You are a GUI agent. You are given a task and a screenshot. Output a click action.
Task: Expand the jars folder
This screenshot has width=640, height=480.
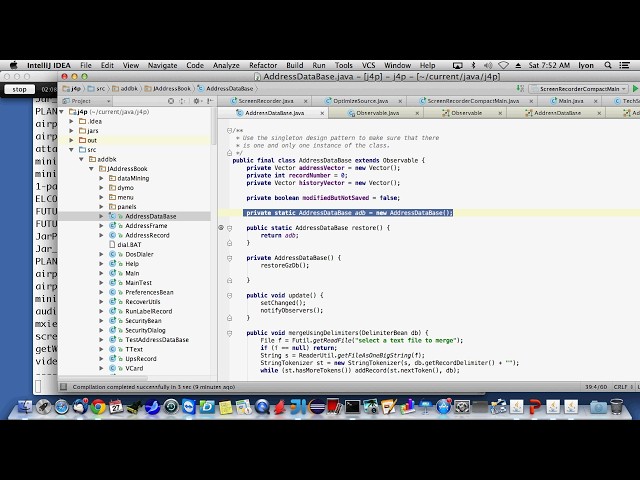tap(71, 131)
